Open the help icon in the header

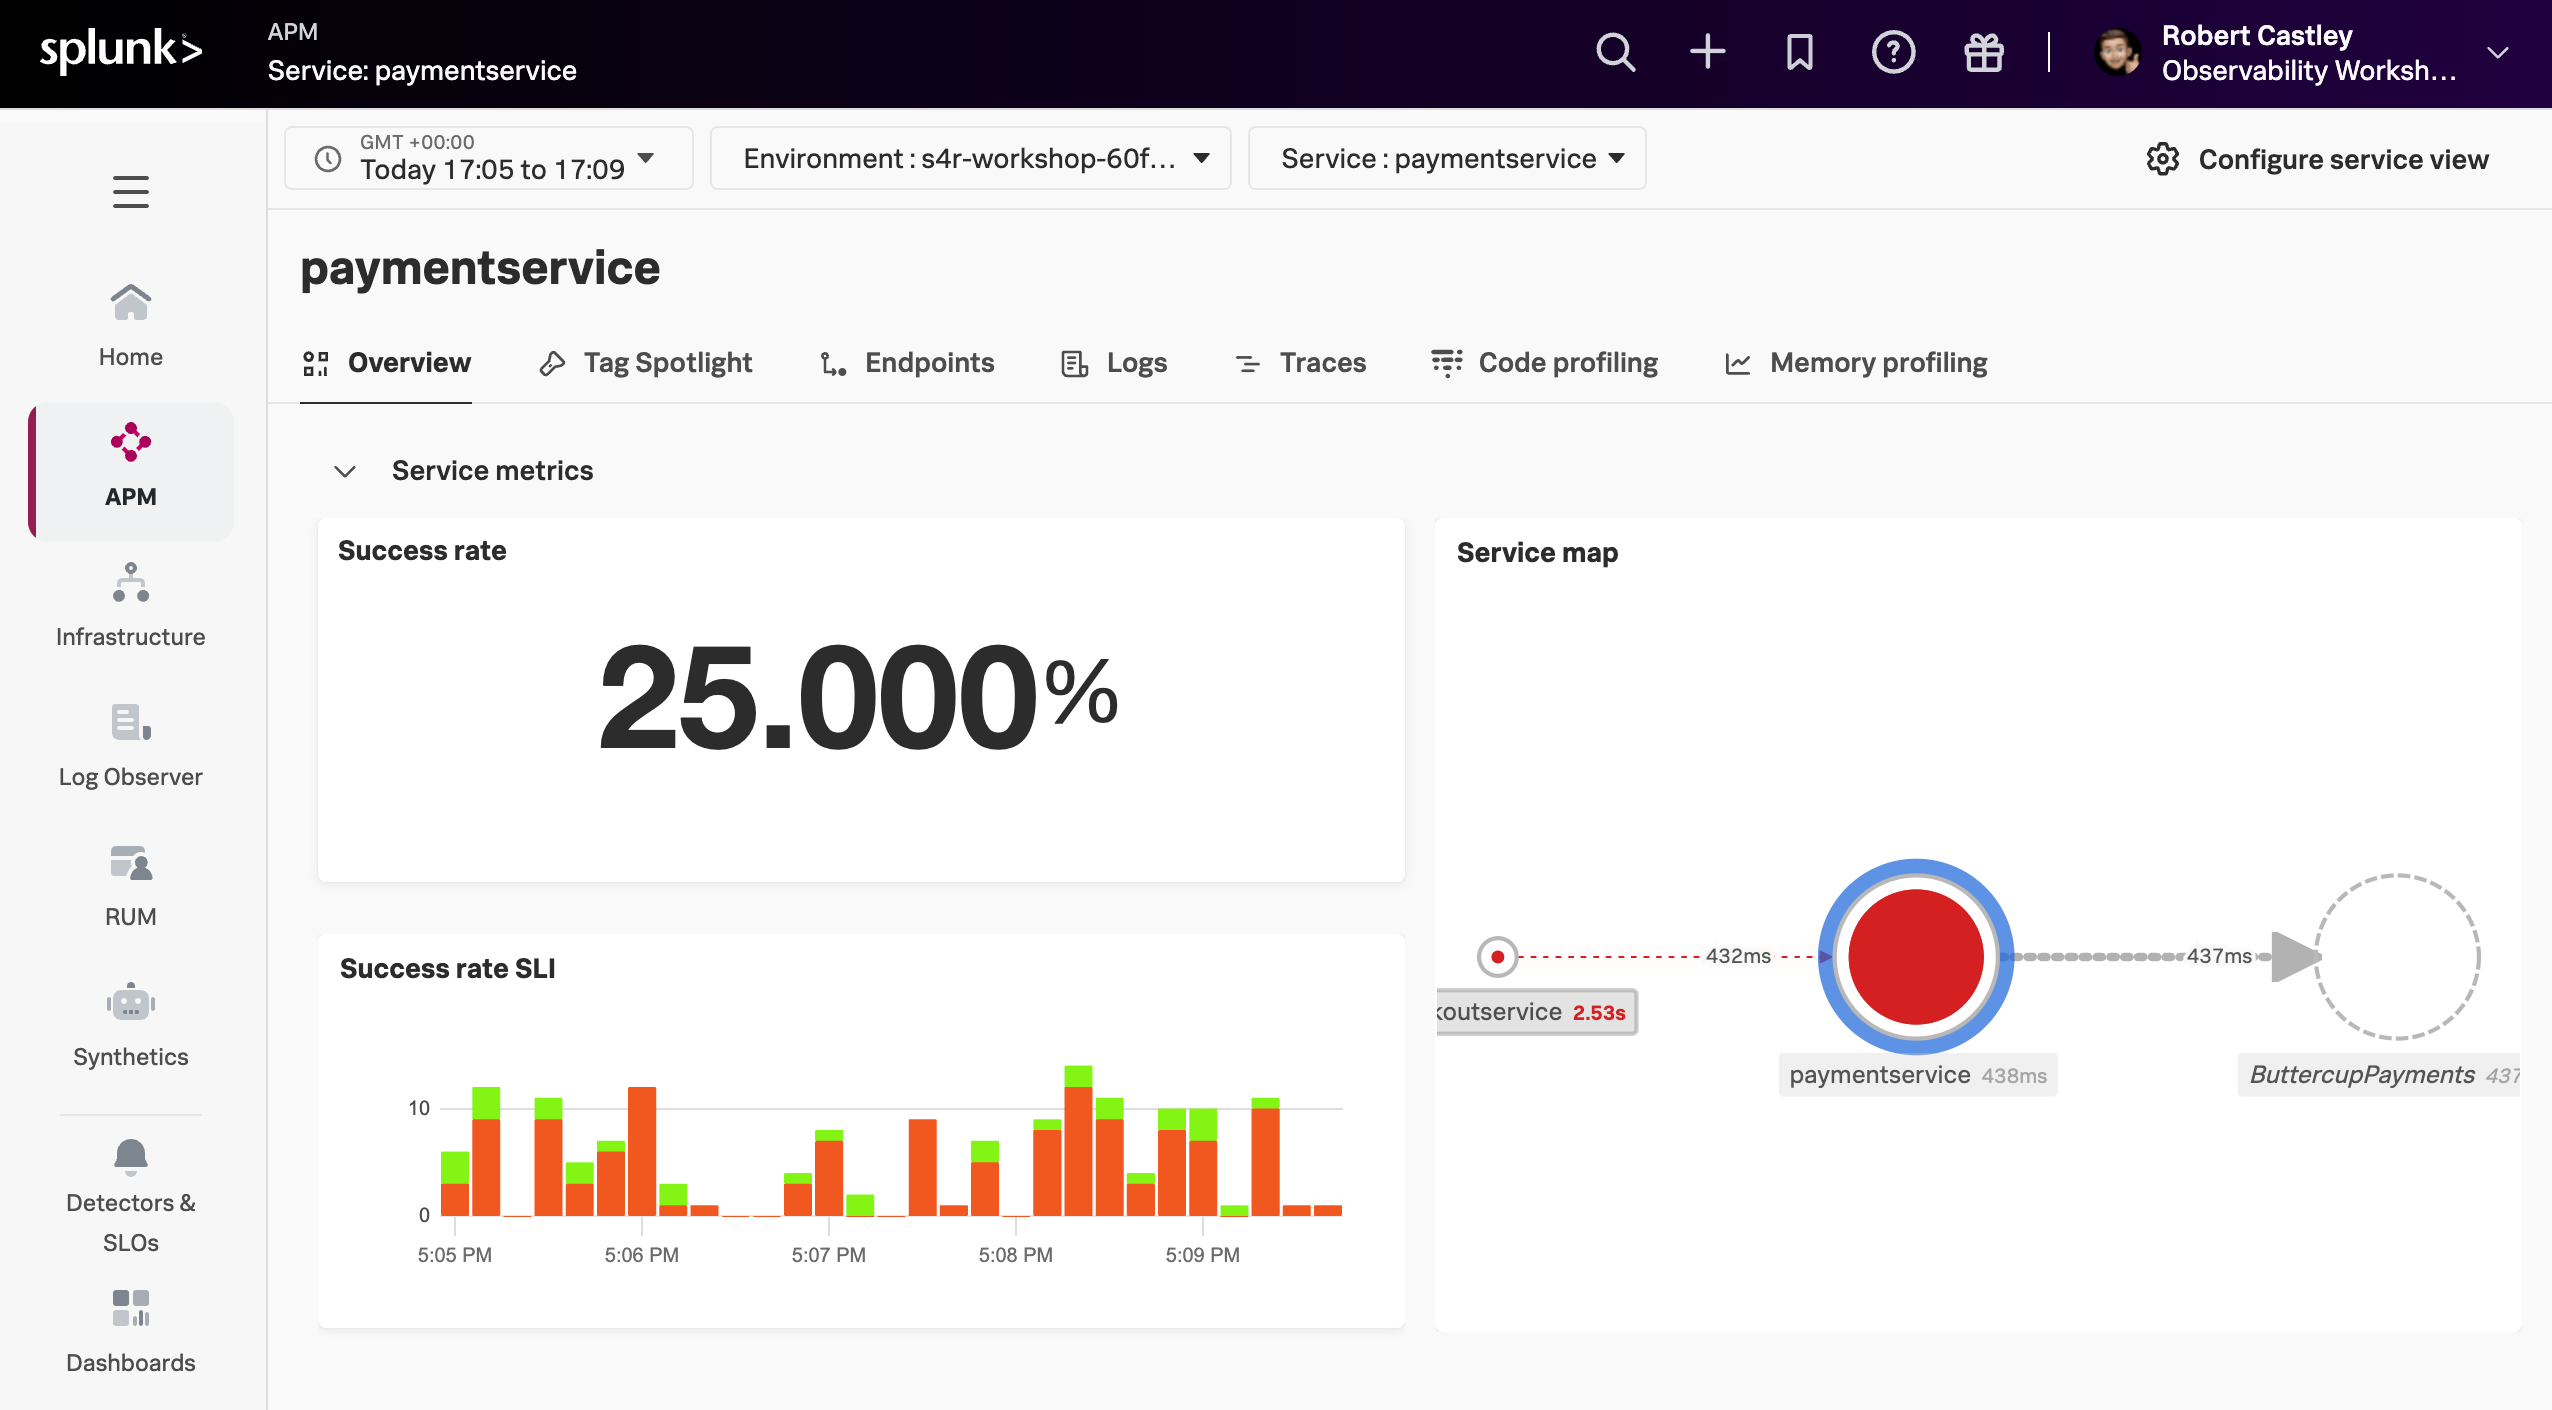pyautogui.click(x=1891, y=52)
